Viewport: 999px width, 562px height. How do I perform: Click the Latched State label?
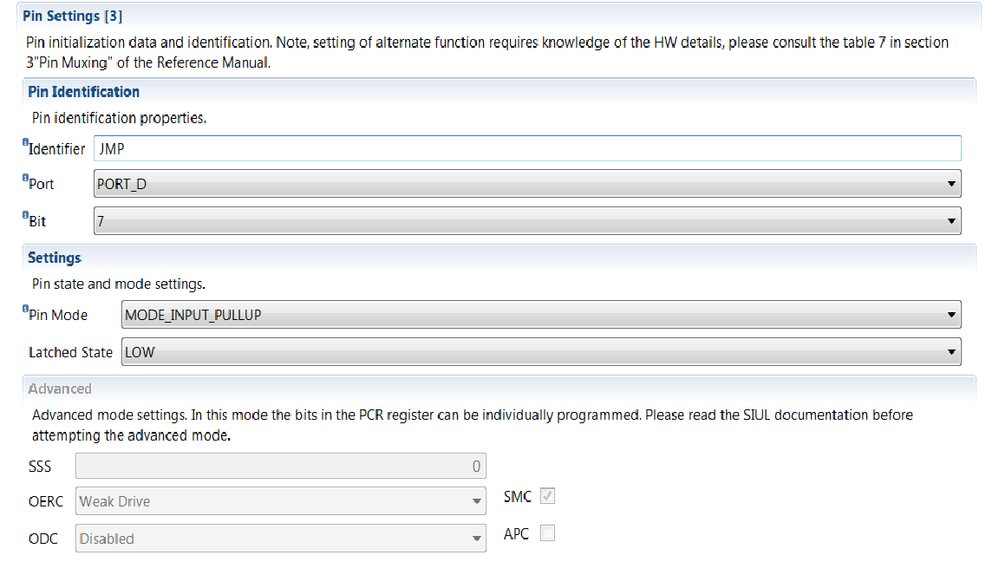[x=70, y=352]
